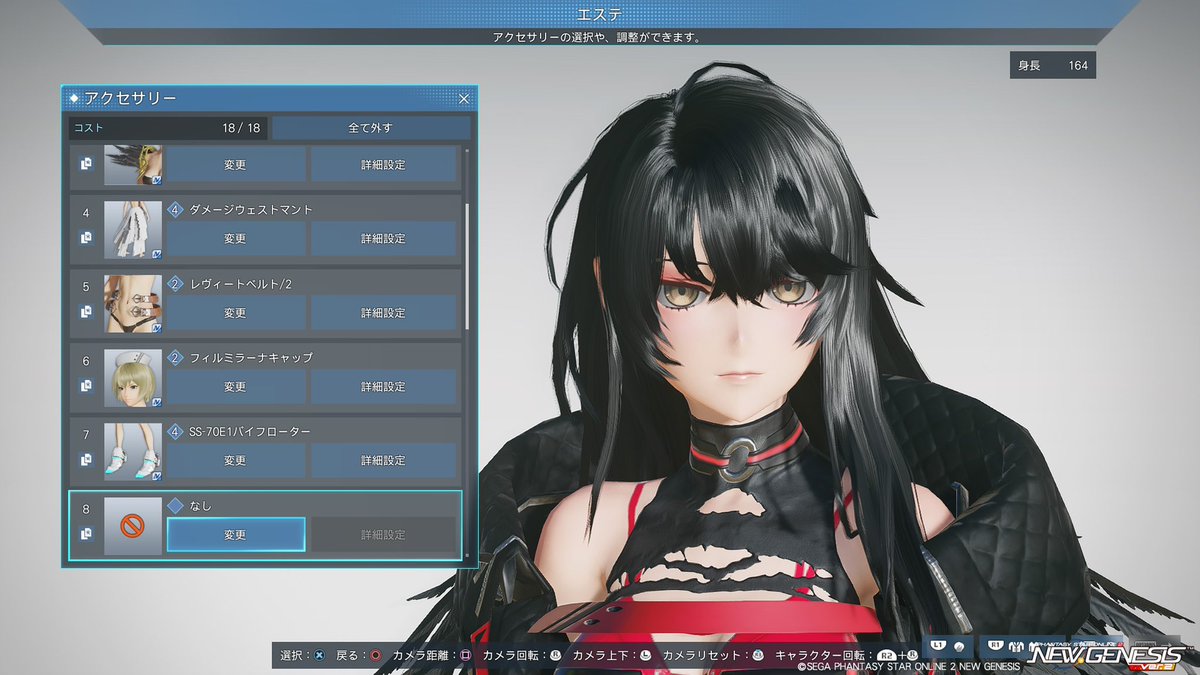The image size is (1200, 675).
Task: Open 詳細設定 for フィルミラーナキャップ
Action: (x=383, y=387)
